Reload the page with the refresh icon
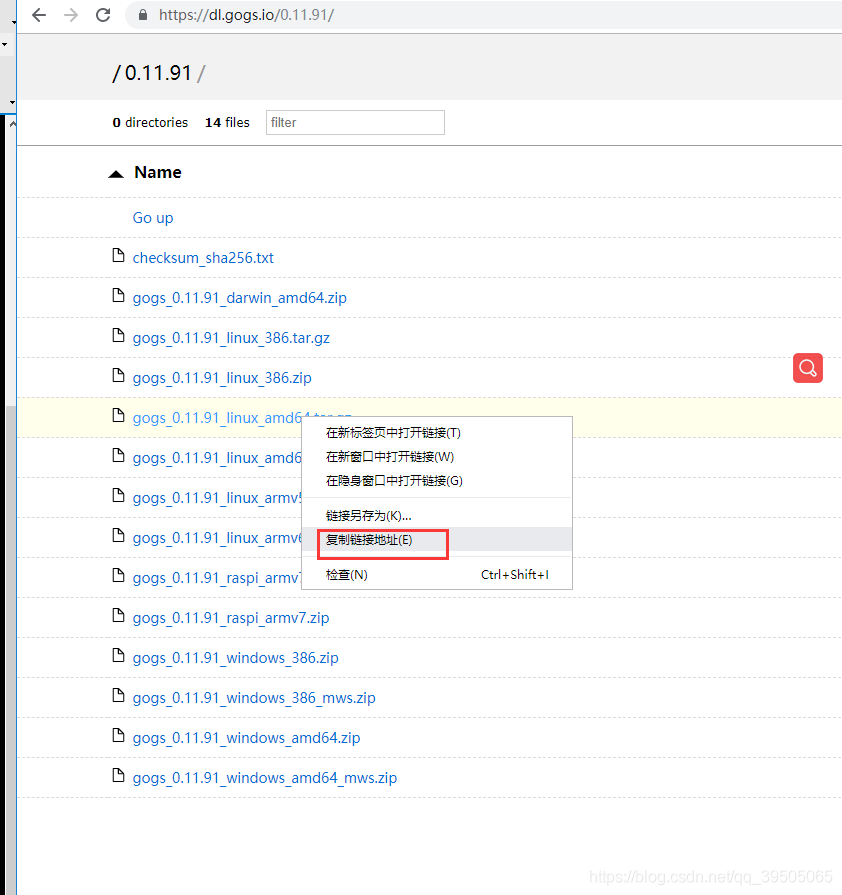Image resolution: width=842 pixels, height=895 pixels. coord(103,15)
